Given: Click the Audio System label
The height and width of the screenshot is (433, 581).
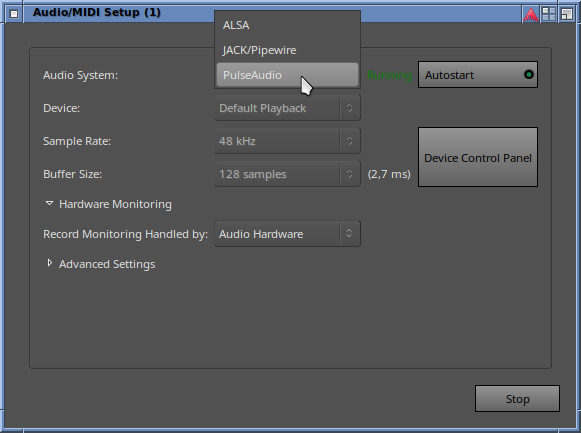Looking at the screenshot, I should pos(80,75).
